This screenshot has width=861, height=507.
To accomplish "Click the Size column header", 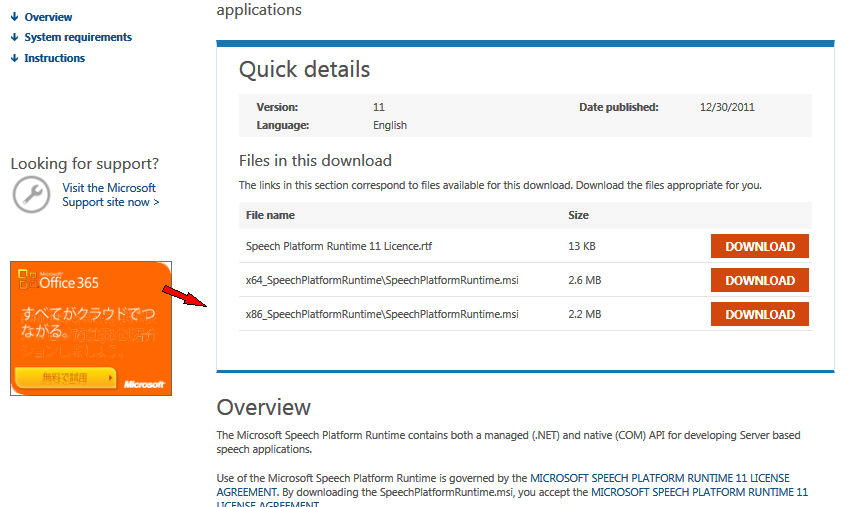I will coord(578,215).
